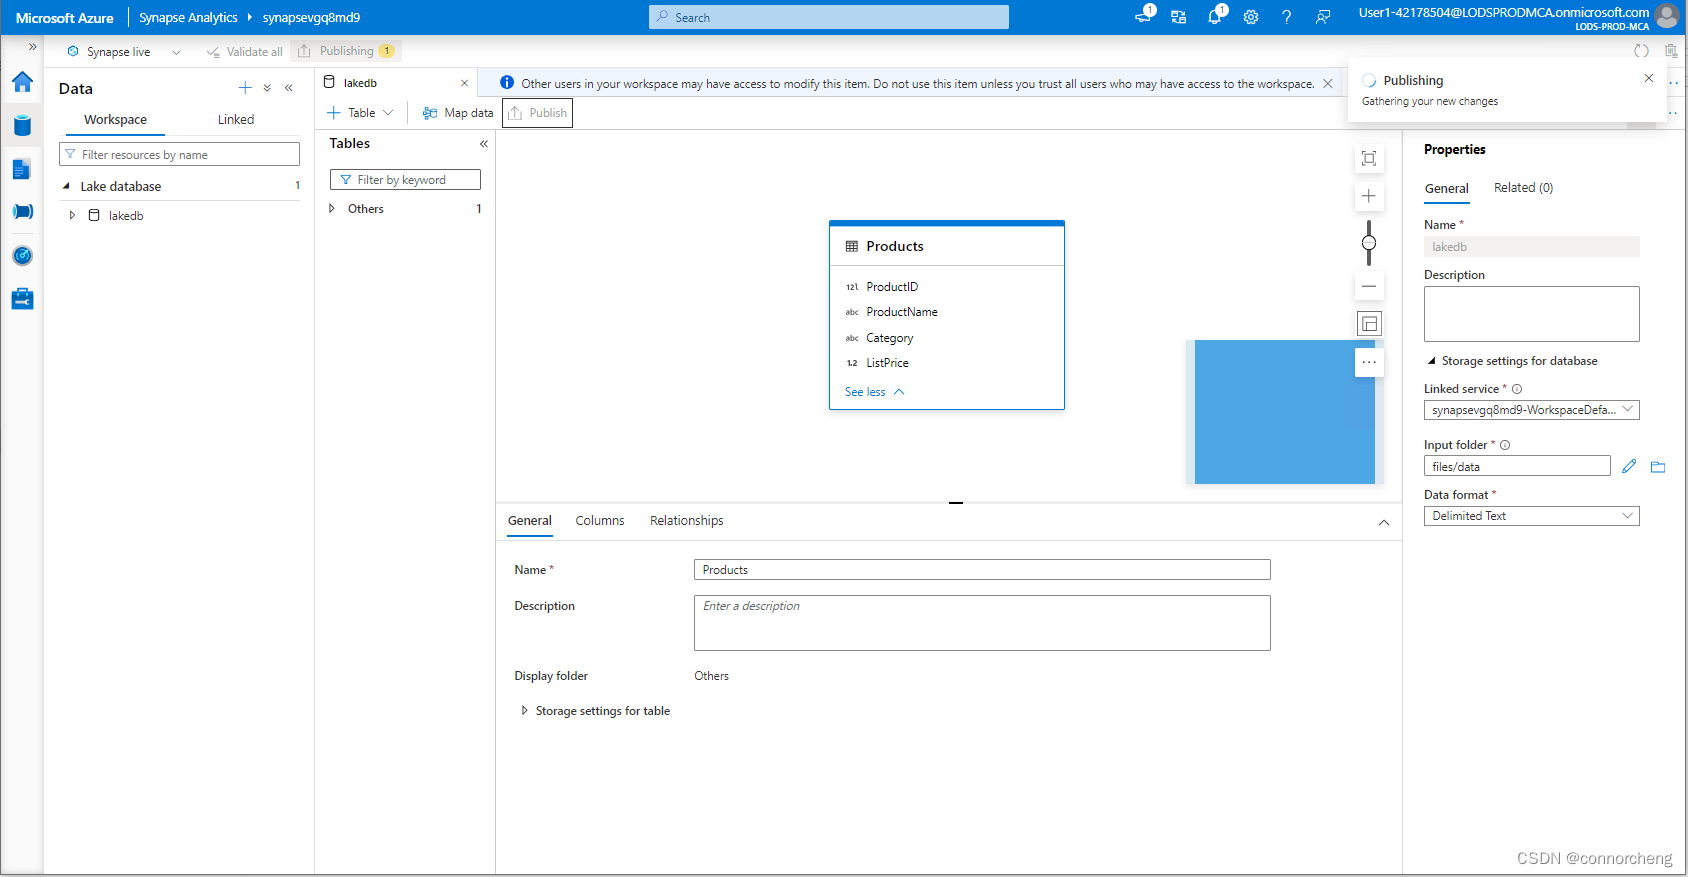Select the table General tab
This screenshot has height=877, width=1688.
tap(529, 521)
